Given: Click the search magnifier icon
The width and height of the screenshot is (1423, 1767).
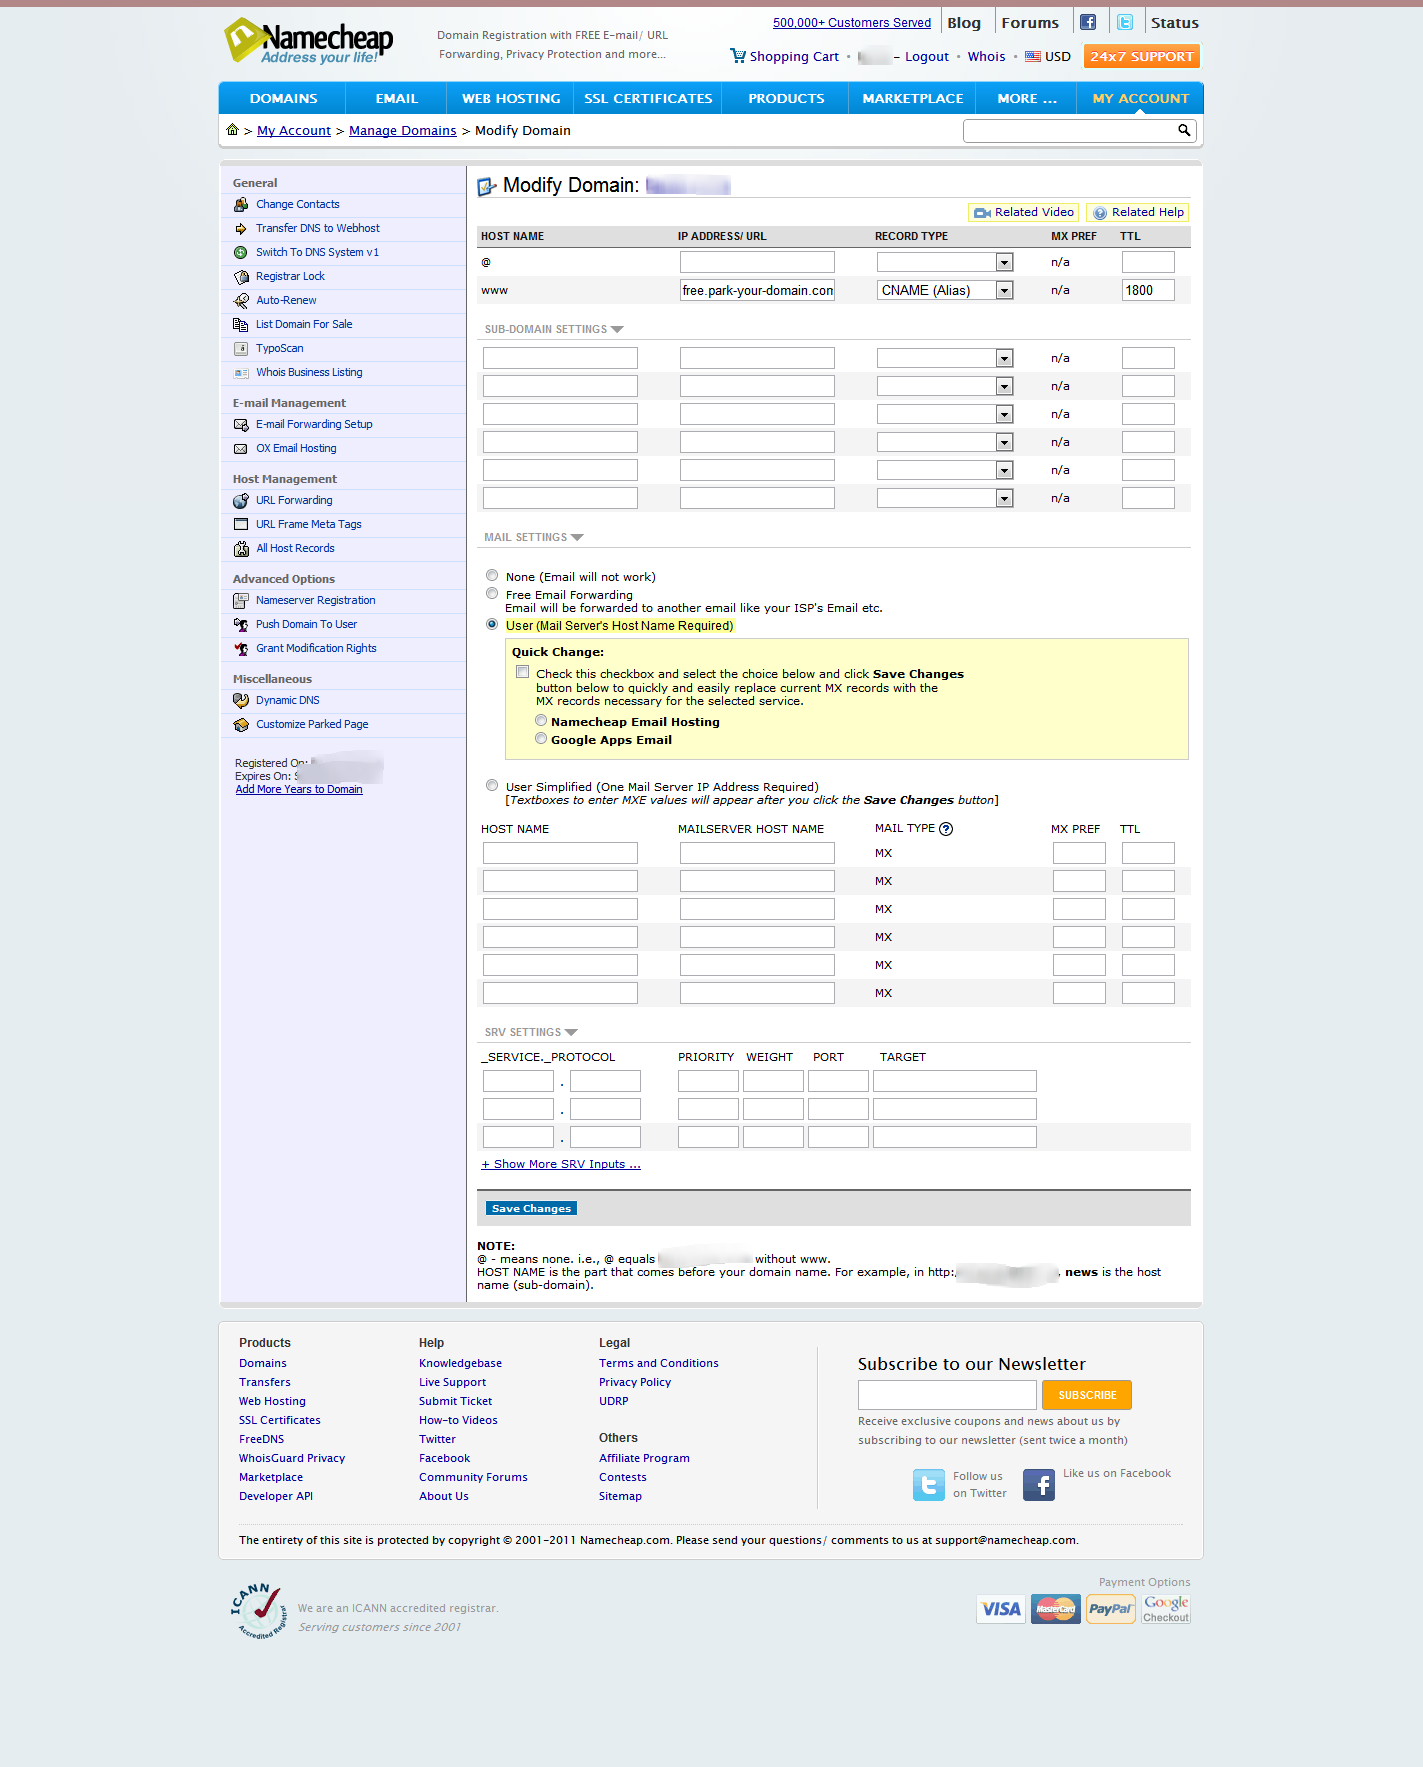Looking at the screenshot, I should tap(1184, 130).
